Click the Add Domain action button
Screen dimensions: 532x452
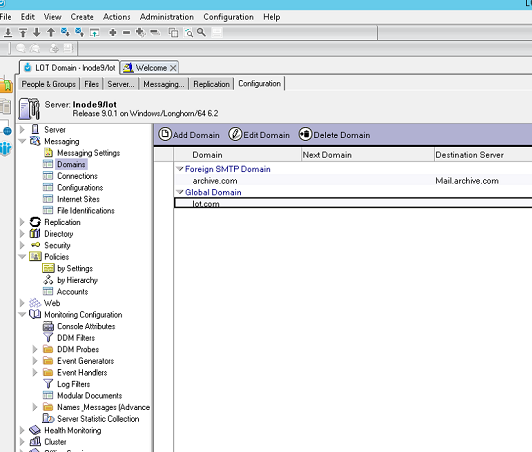pos(189,135)
